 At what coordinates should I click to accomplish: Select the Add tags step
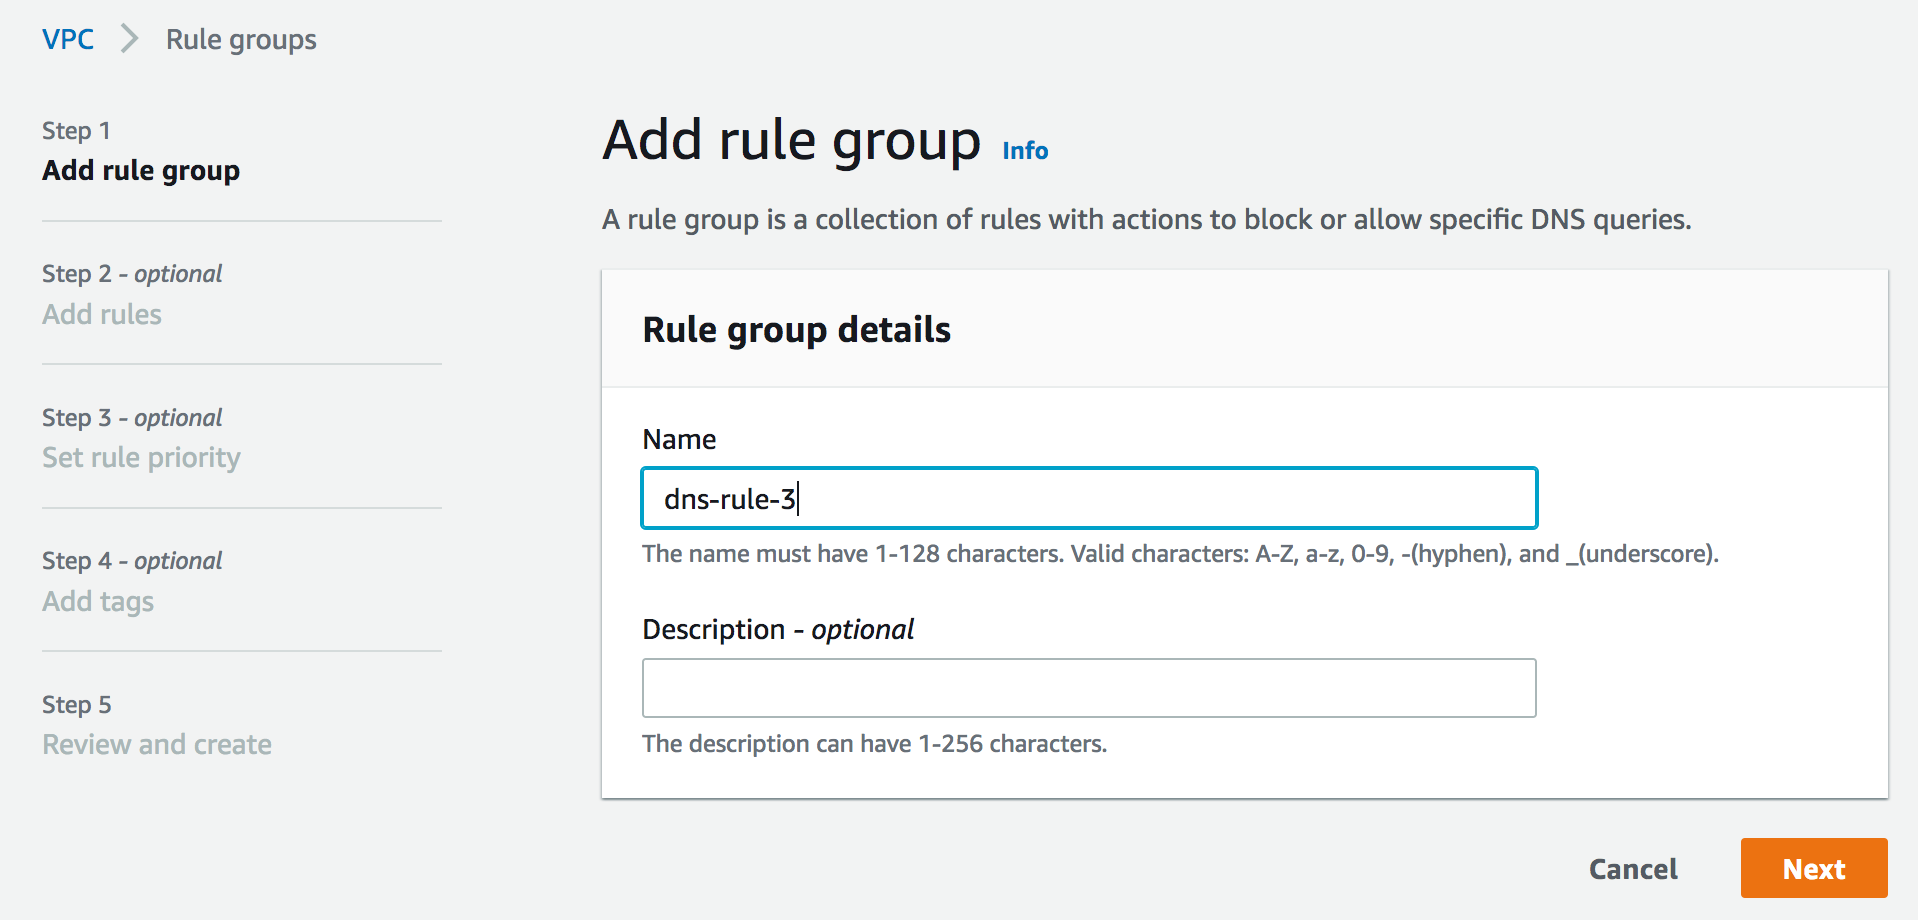(x=98, y=602)
